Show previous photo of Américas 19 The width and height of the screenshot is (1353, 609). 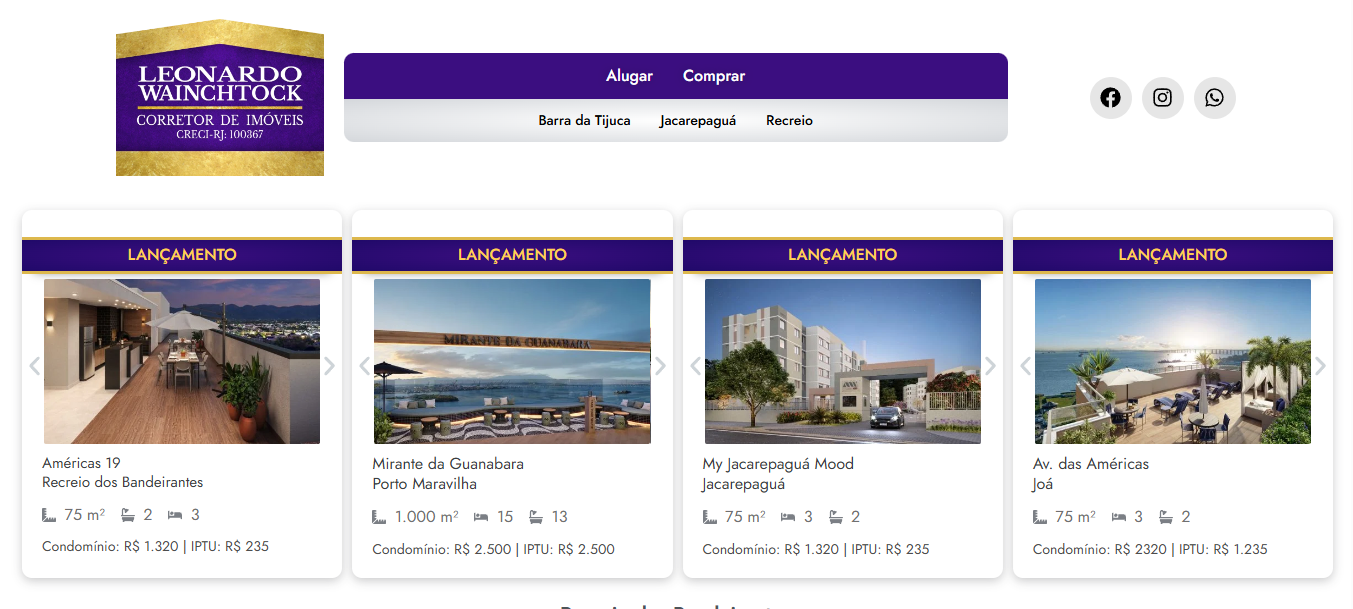pyautogui.click(x=35, y=366)
